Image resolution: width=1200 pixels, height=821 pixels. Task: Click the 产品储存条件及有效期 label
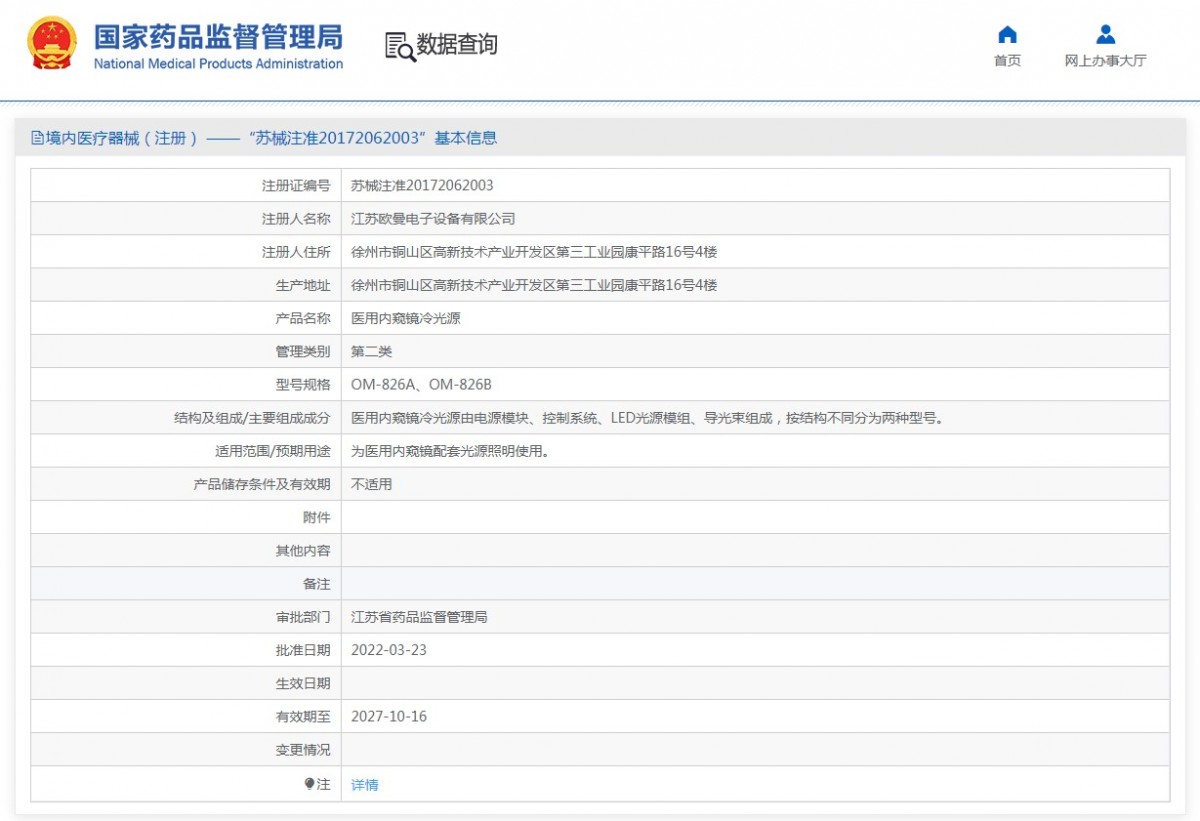pyautogui.click(x=262, y=484)
